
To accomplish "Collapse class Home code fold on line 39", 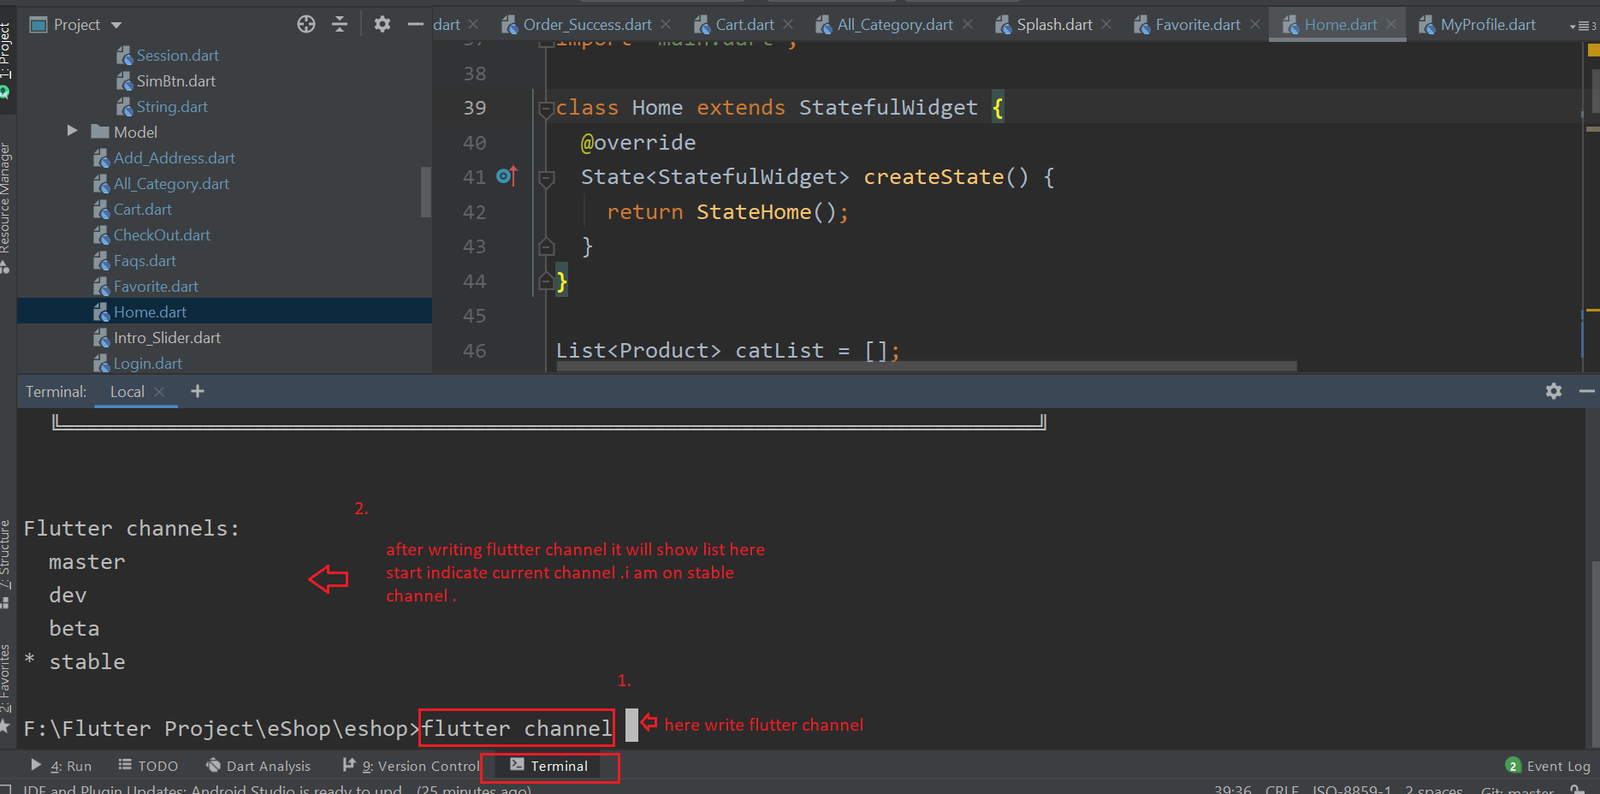I will (x=546, y=109).
